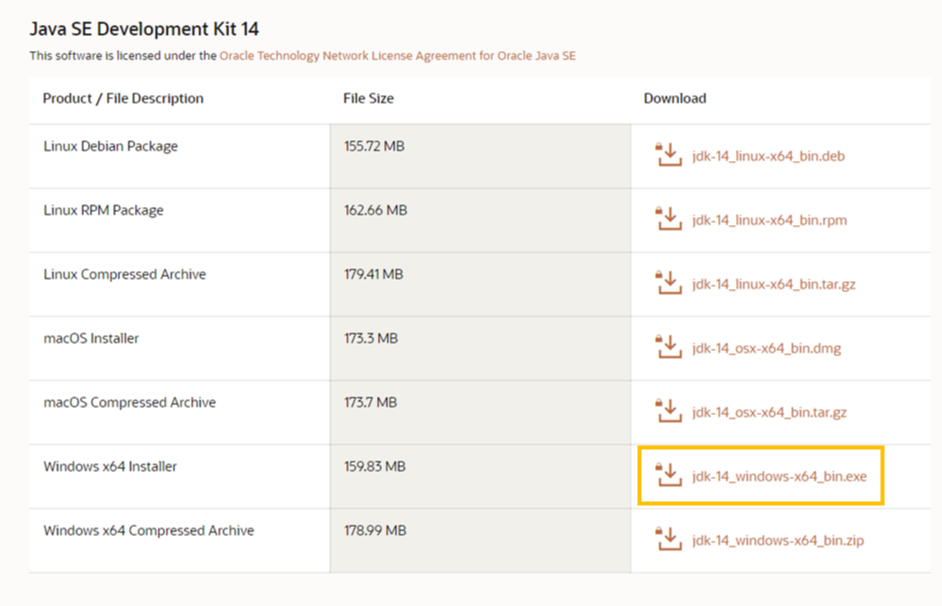Download jdk-14_linux-x64_bin.tar.gz file link
This screenshot has width=942, height=606.
click(x=774, y=284)
